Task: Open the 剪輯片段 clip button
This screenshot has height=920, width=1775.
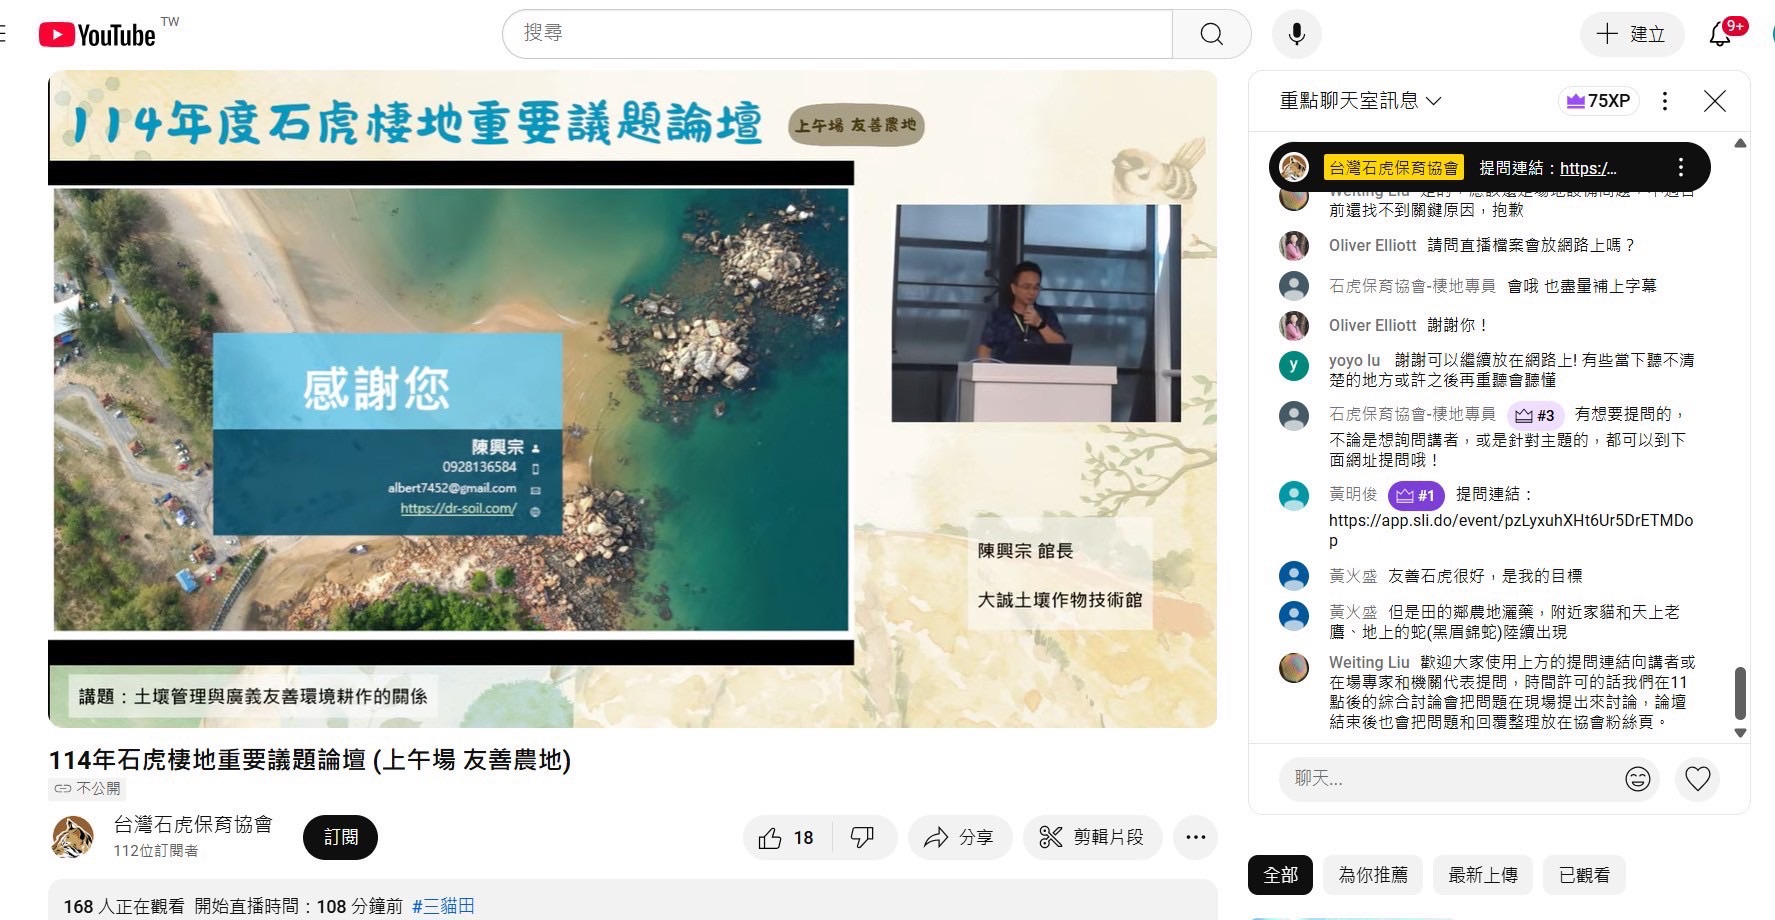Action: click(1092, 838)
